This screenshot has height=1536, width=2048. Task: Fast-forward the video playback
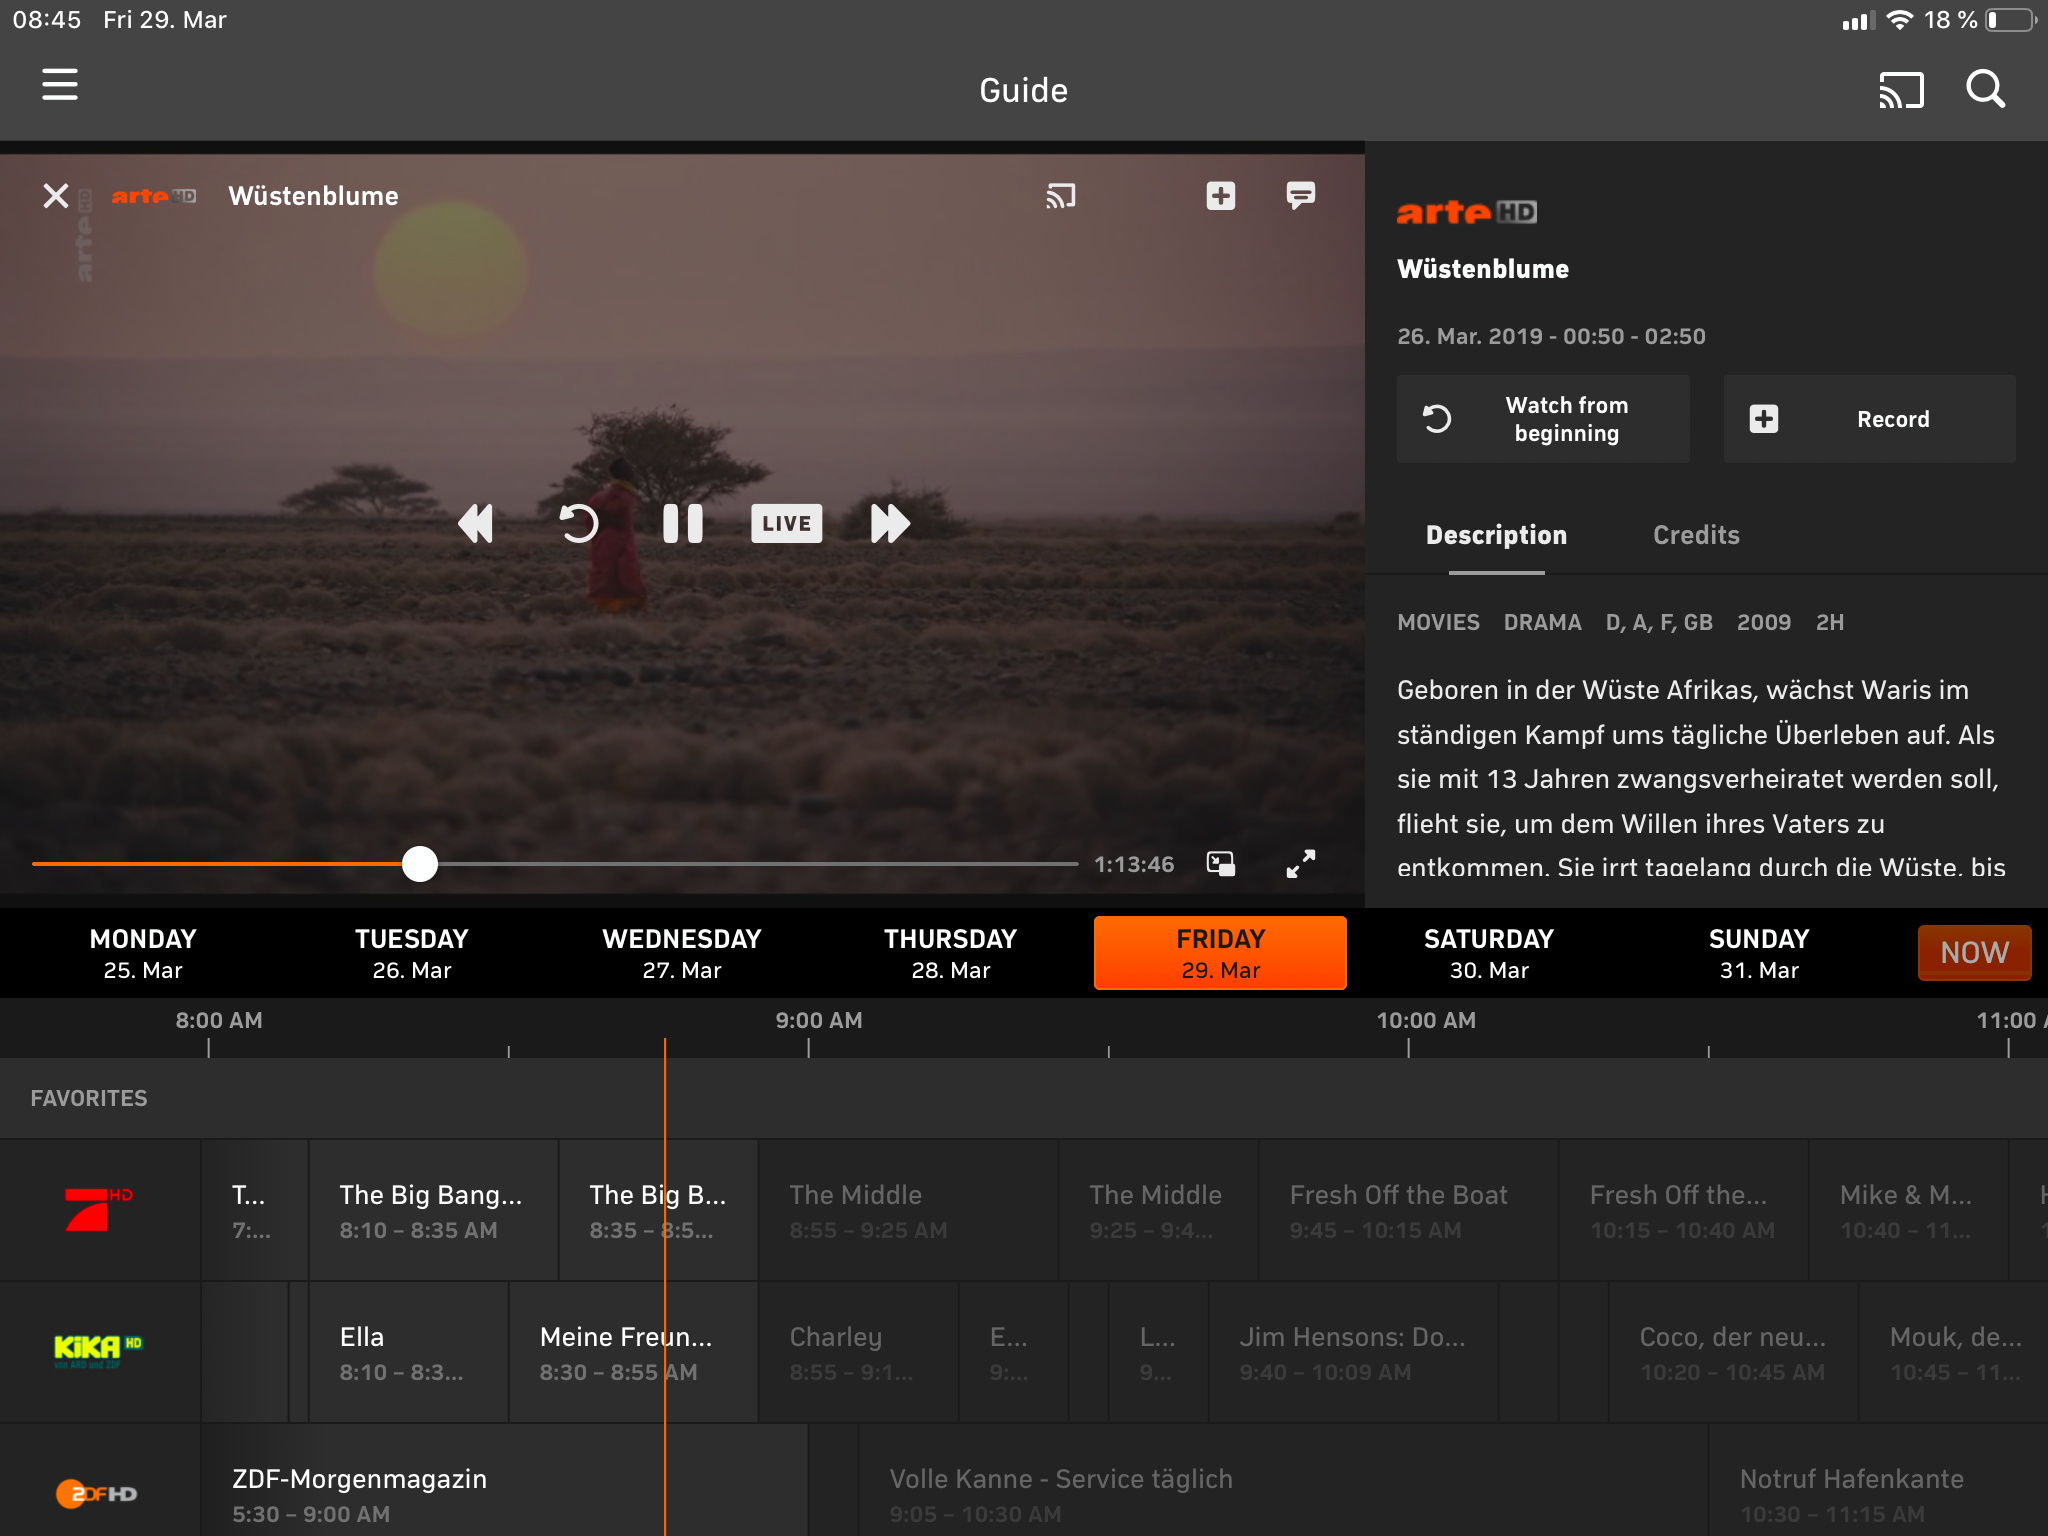click(x=889, y=523)
